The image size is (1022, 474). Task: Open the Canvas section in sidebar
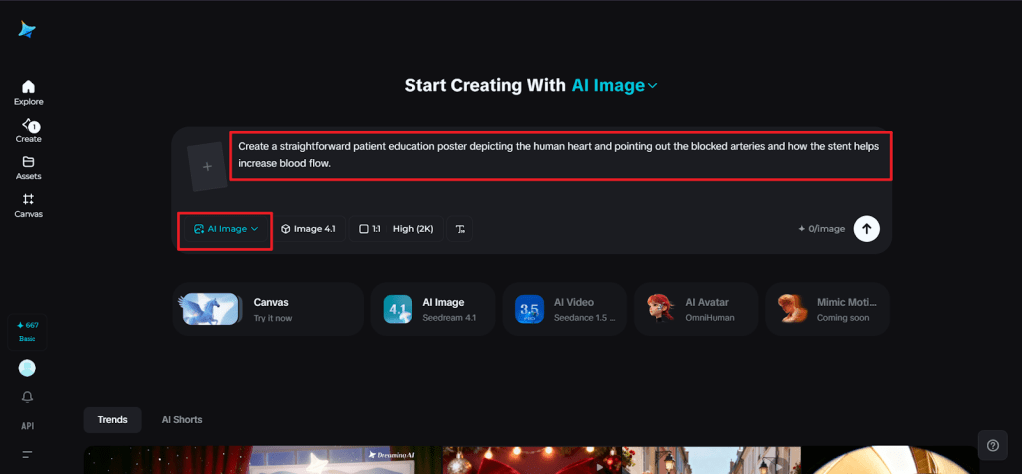[28, 204]
